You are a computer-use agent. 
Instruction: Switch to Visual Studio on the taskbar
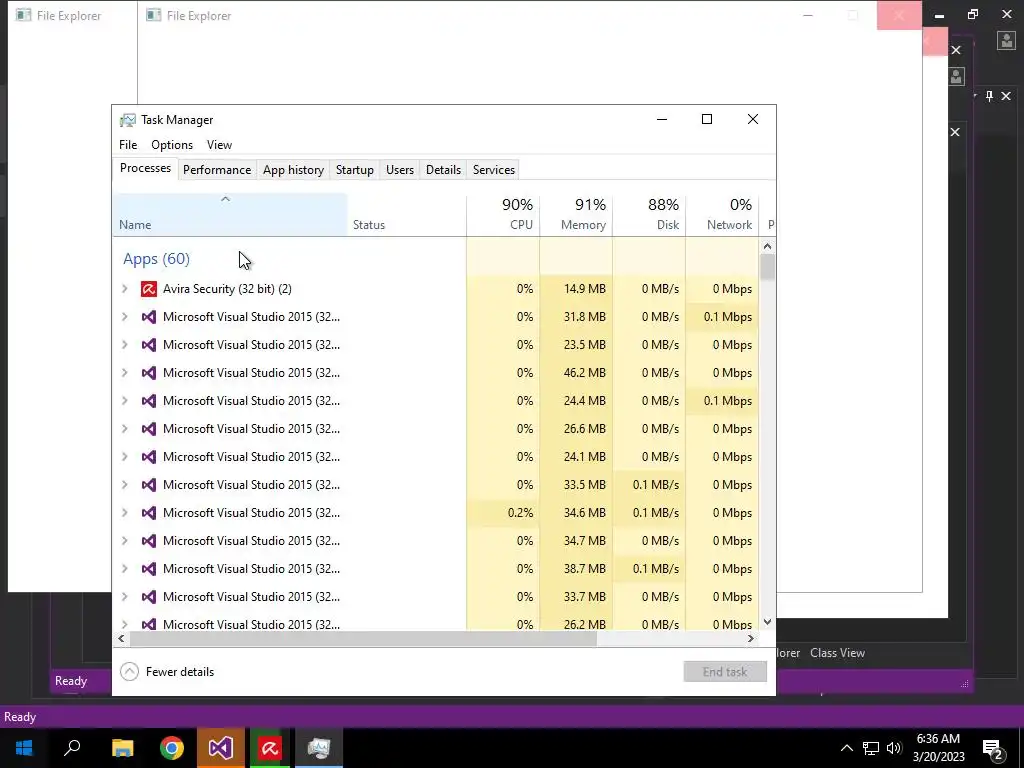coord(221,748)
